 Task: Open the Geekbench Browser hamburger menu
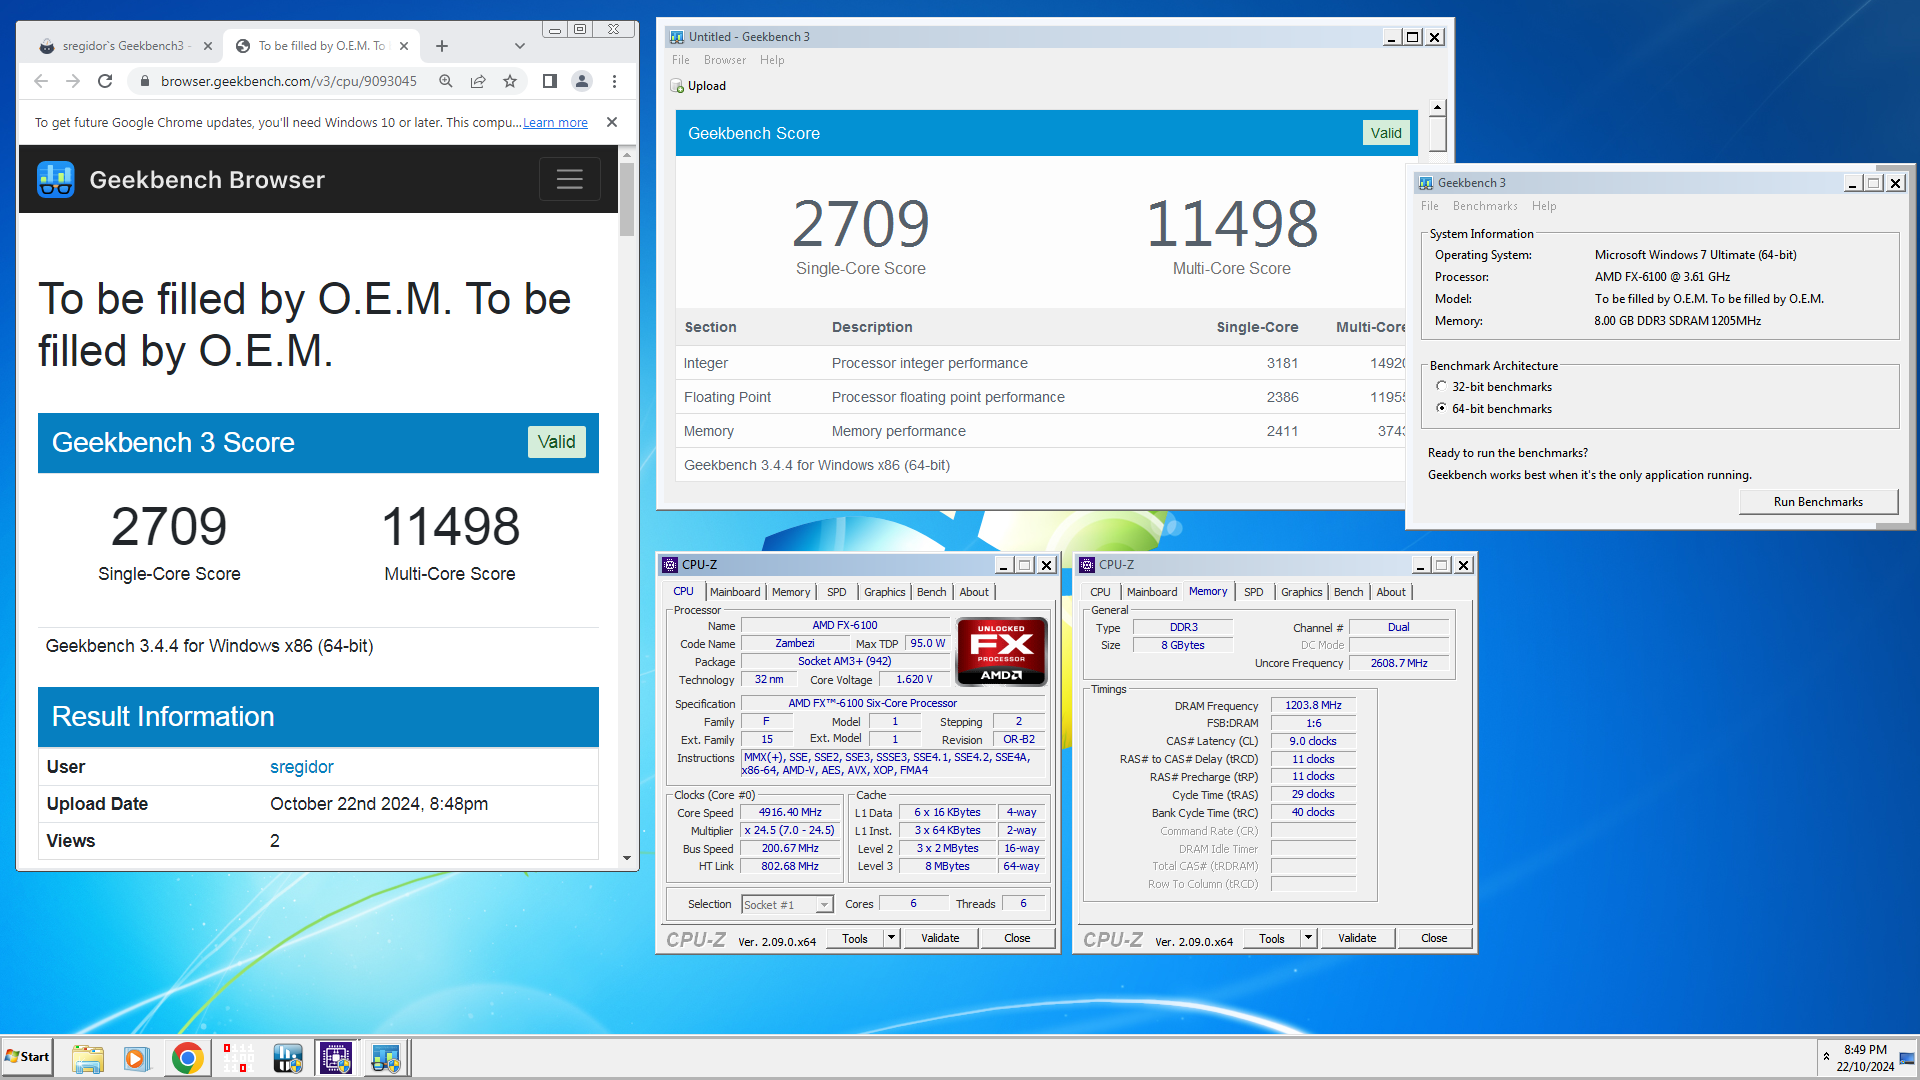click(x=570, y=180)
